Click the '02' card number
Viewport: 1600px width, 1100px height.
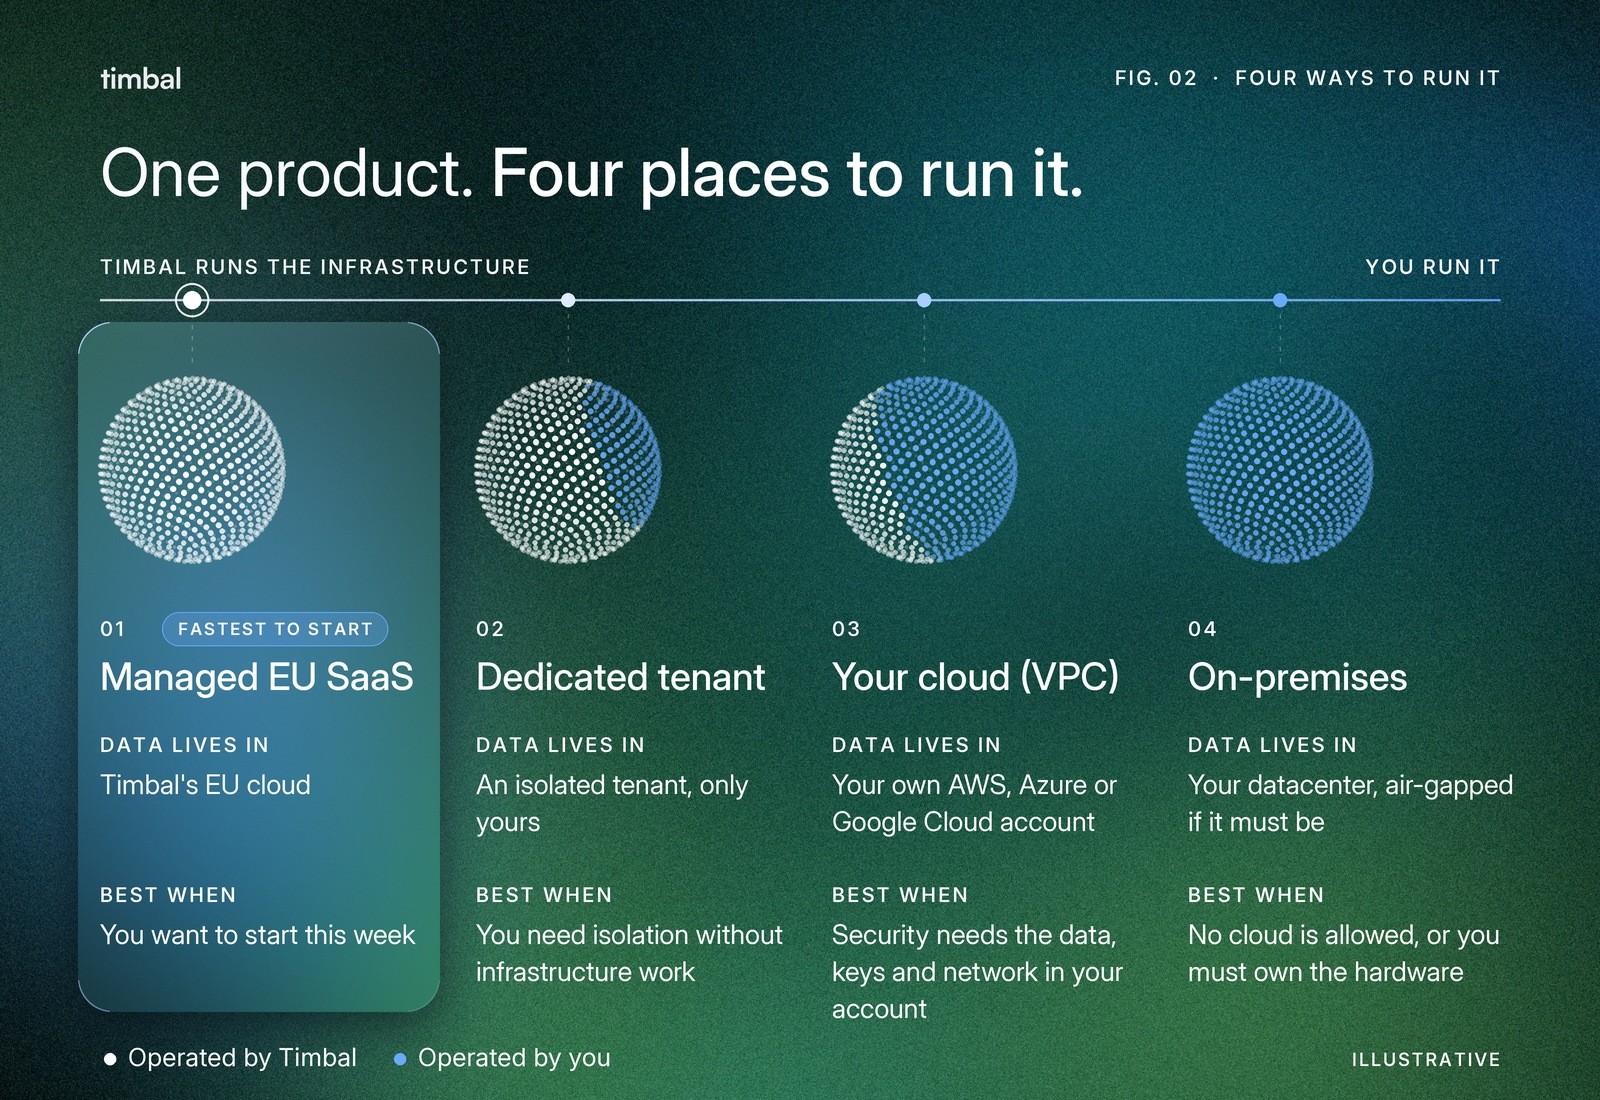[x=490, y=629]
